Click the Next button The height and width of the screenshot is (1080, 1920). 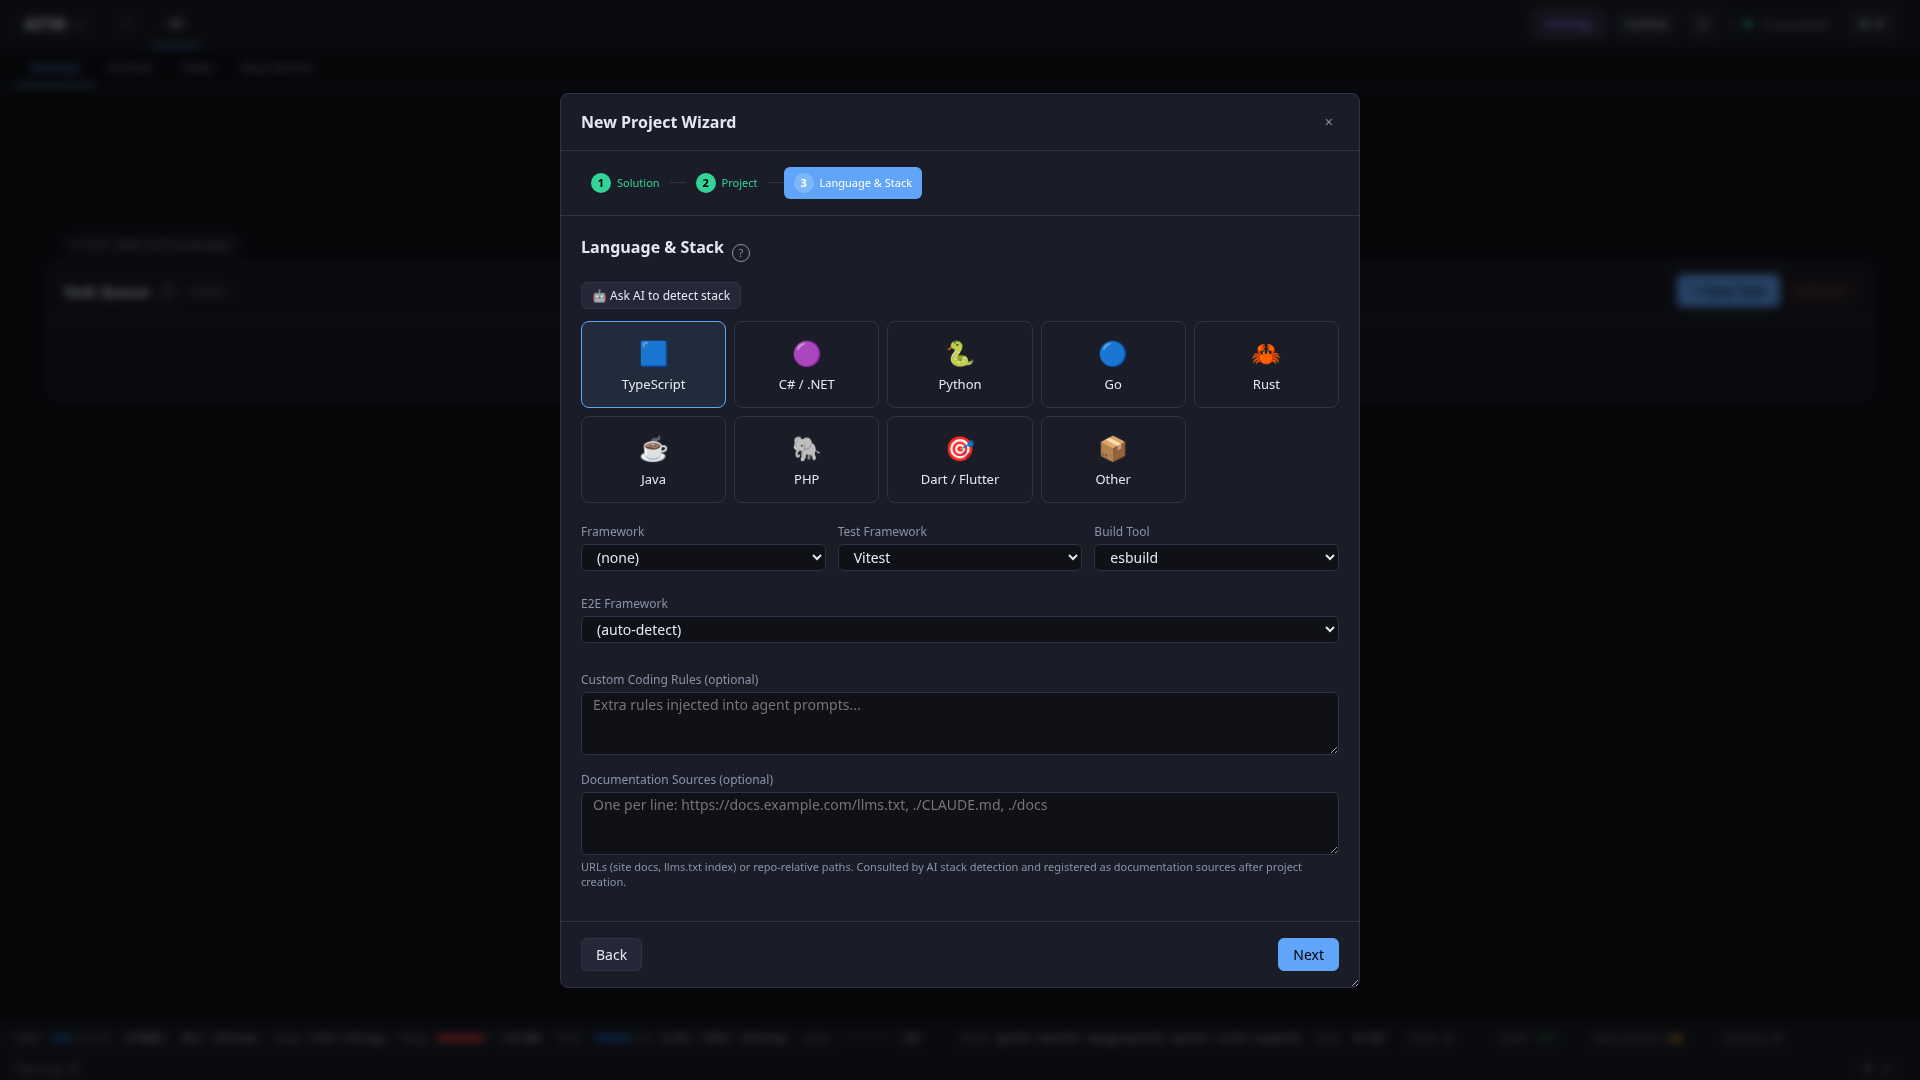click(1308, 954)
